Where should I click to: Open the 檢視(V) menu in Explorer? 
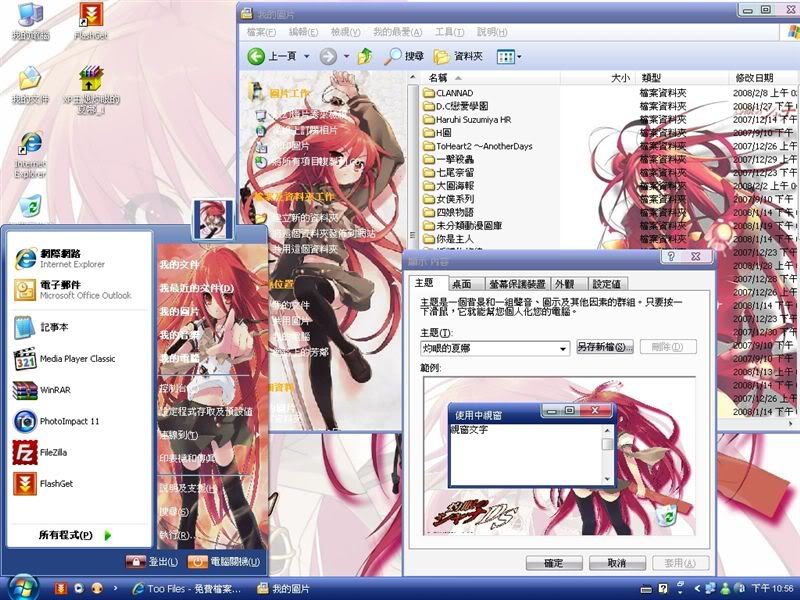click(345, 32)
